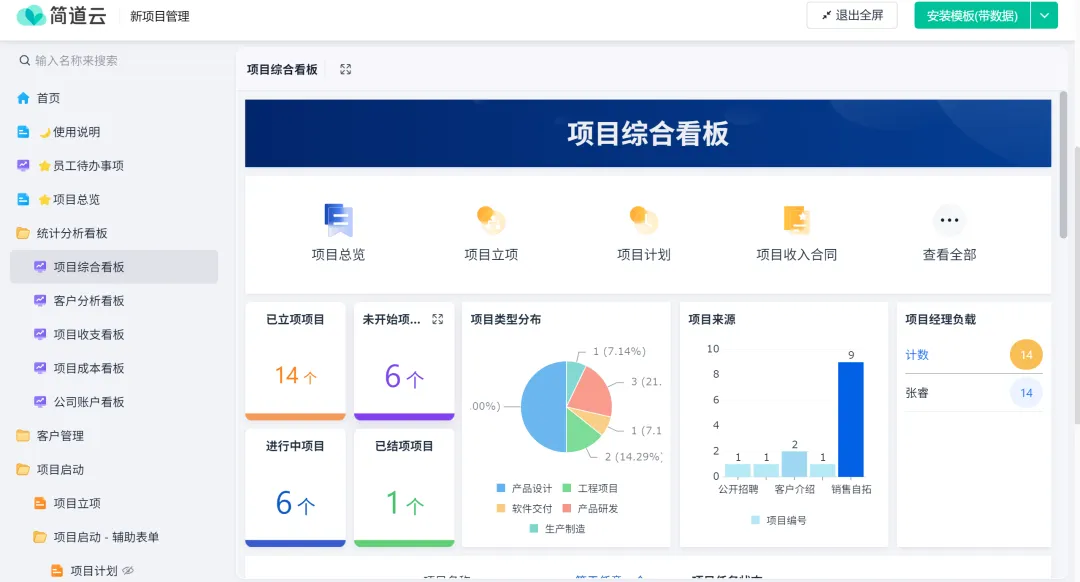This screenshot has width=1080, height=582.
Task: Select 使用说明 in the sidebar
Action: pos(114,132)
